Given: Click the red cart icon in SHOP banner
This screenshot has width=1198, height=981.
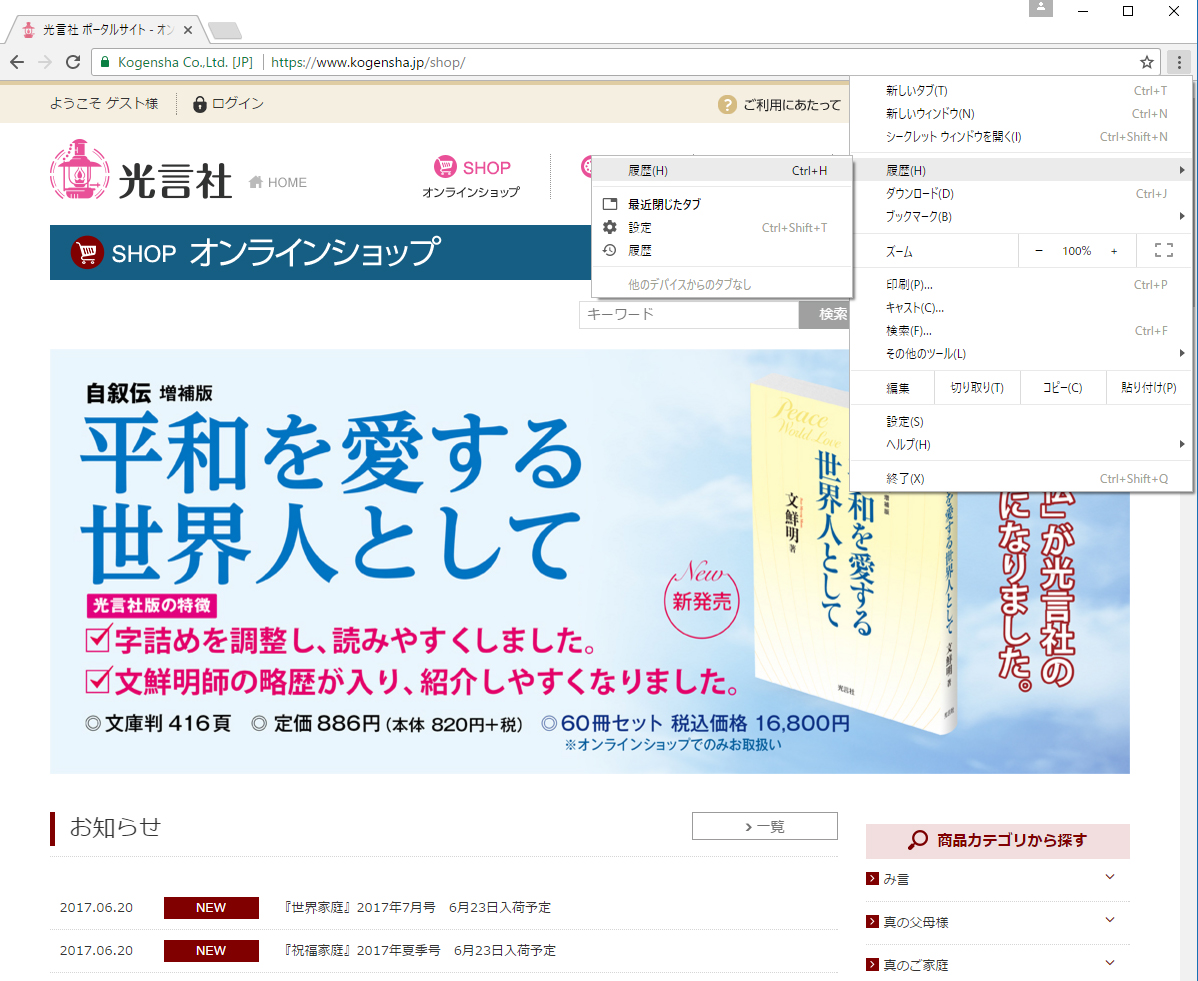Looking at the screenshot, I should [87, 252].
